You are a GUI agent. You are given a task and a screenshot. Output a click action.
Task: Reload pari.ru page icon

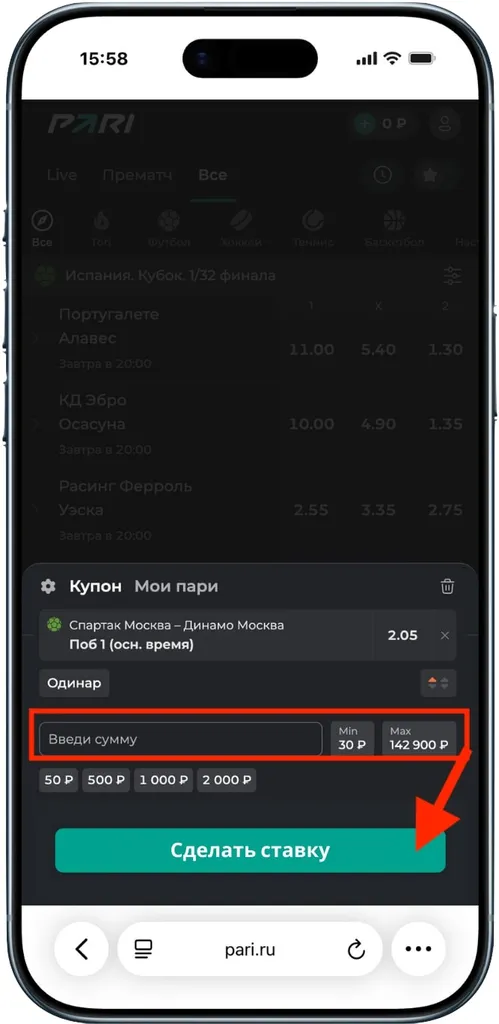(x=356, y=950)
